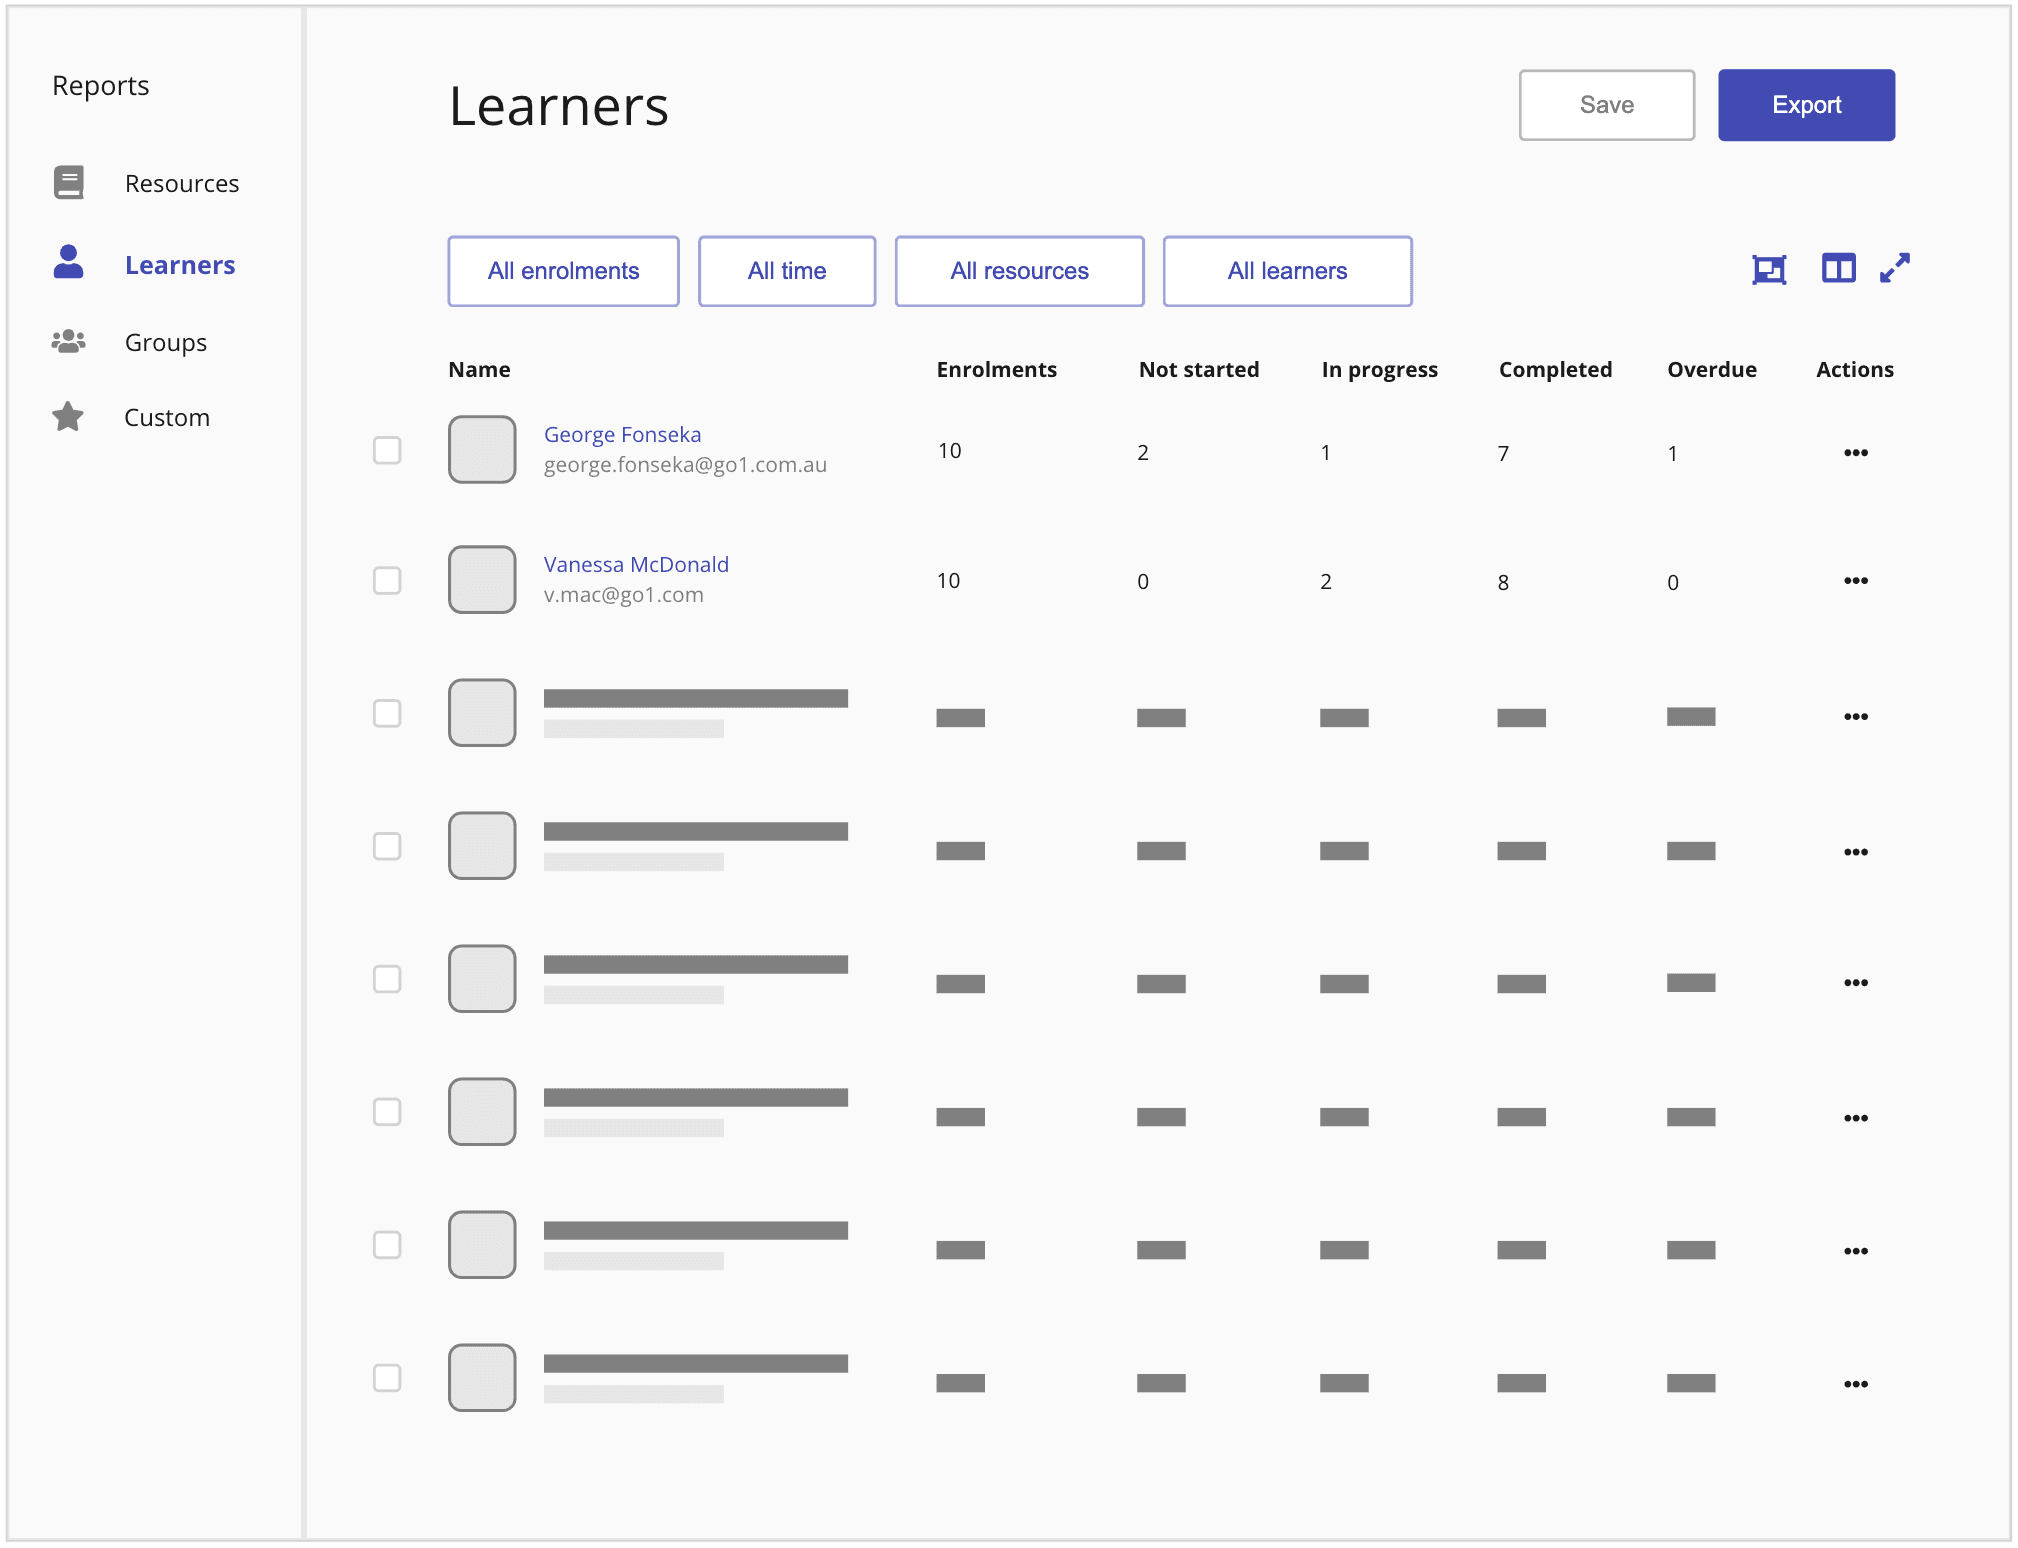Switch to the Groups report section
2018x1548 pixels.
tap(165, 341)
